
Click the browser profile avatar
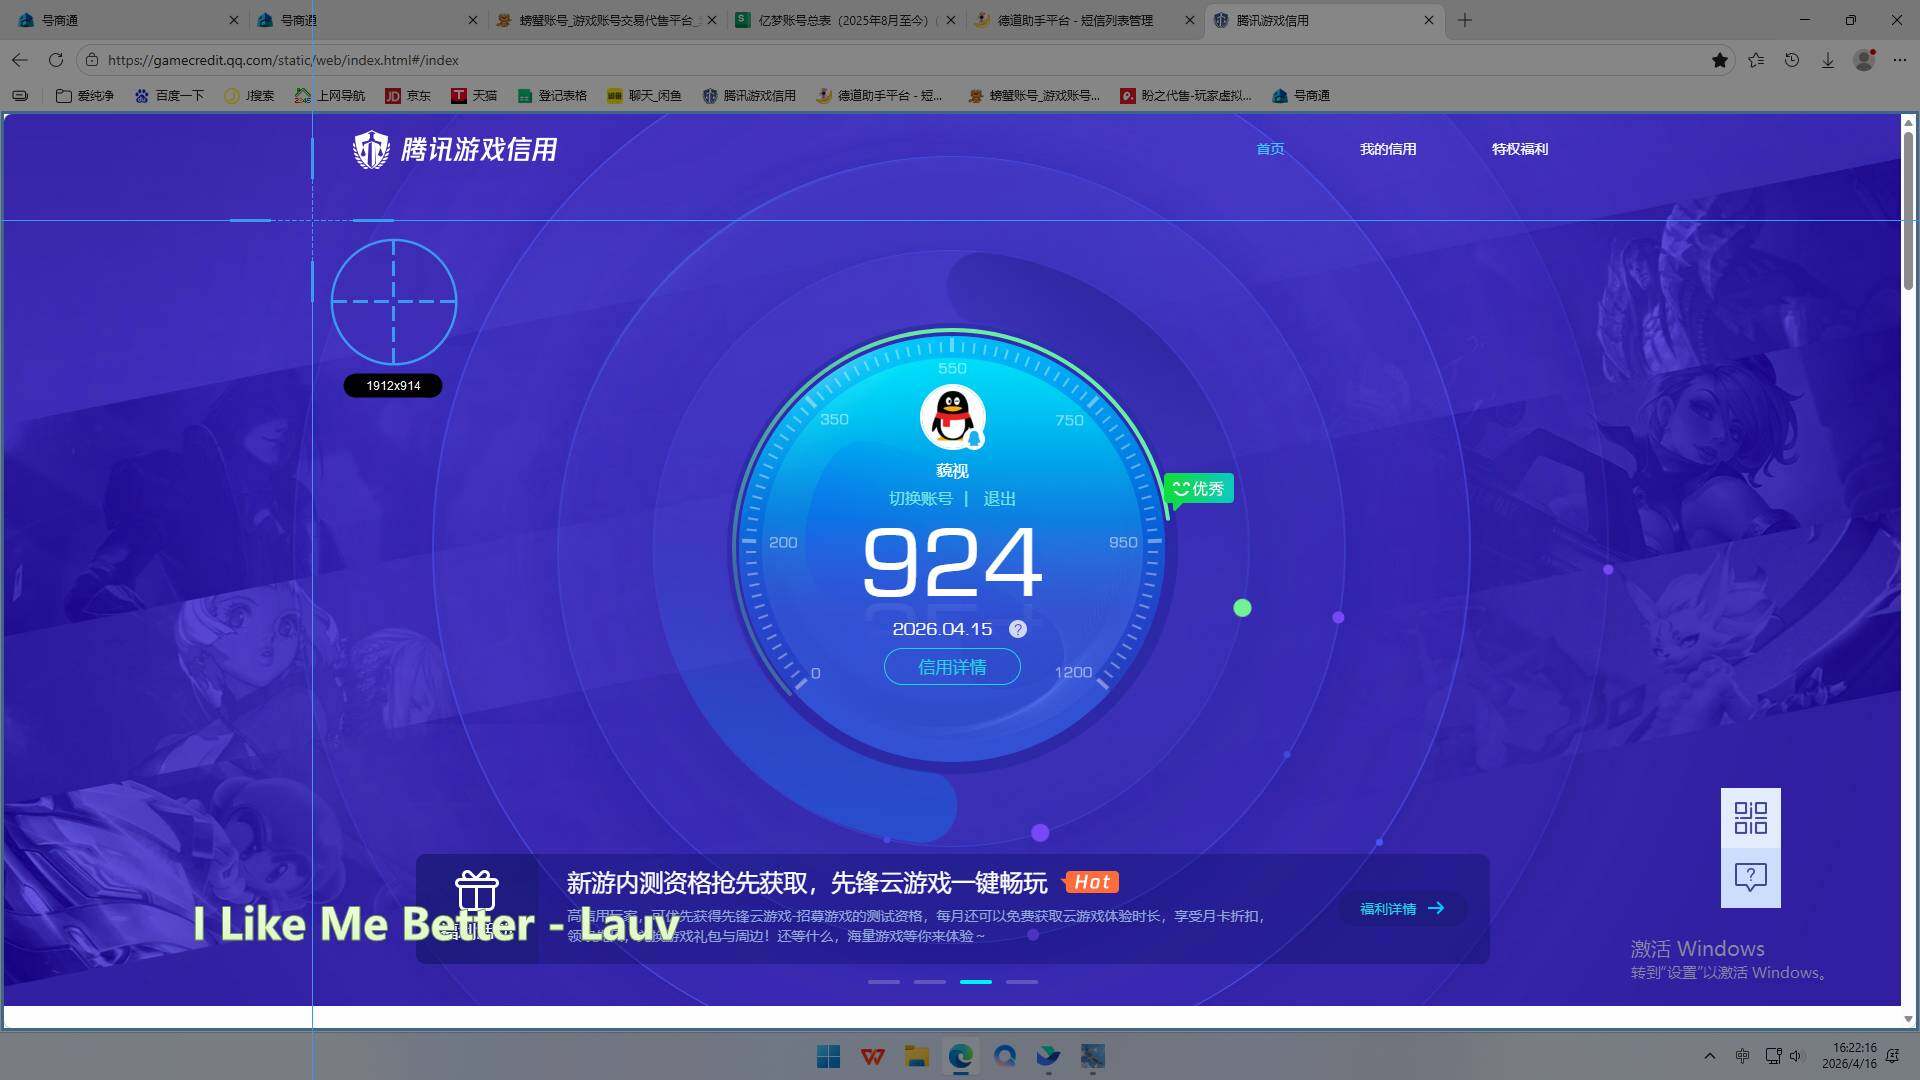(x=1864, y=60)
